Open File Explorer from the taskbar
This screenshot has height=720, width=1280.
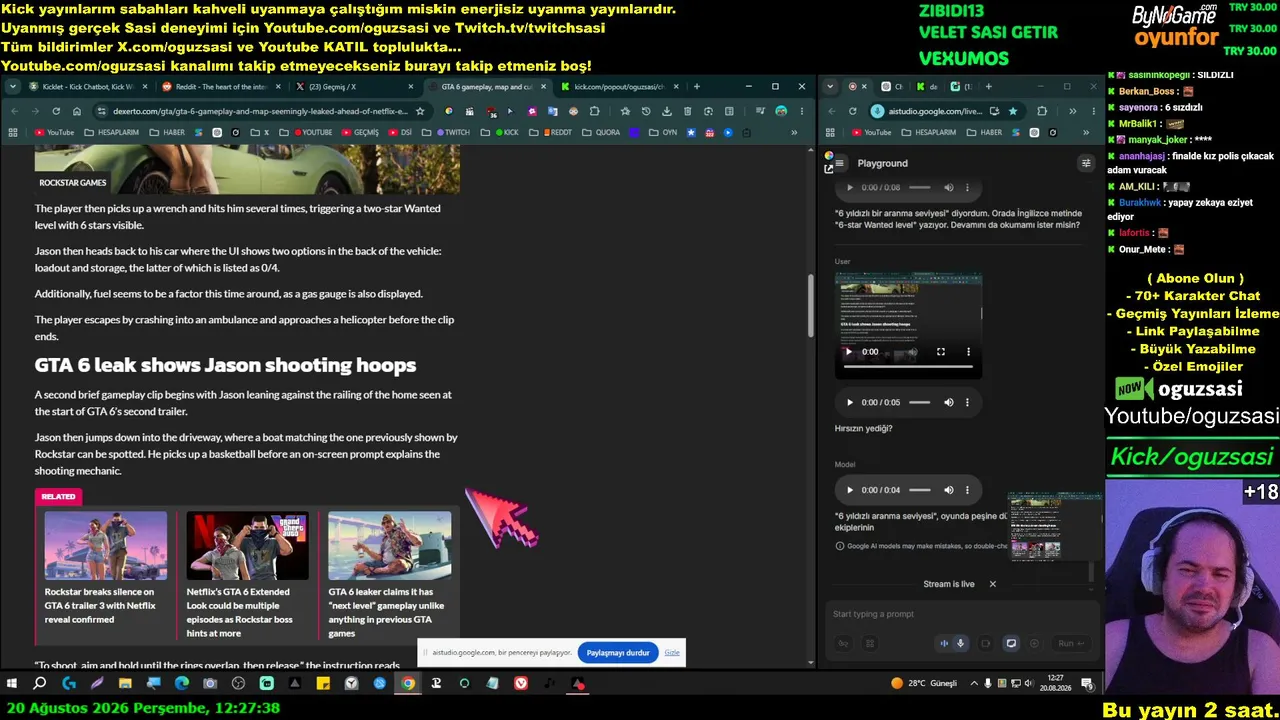point(125,684)
